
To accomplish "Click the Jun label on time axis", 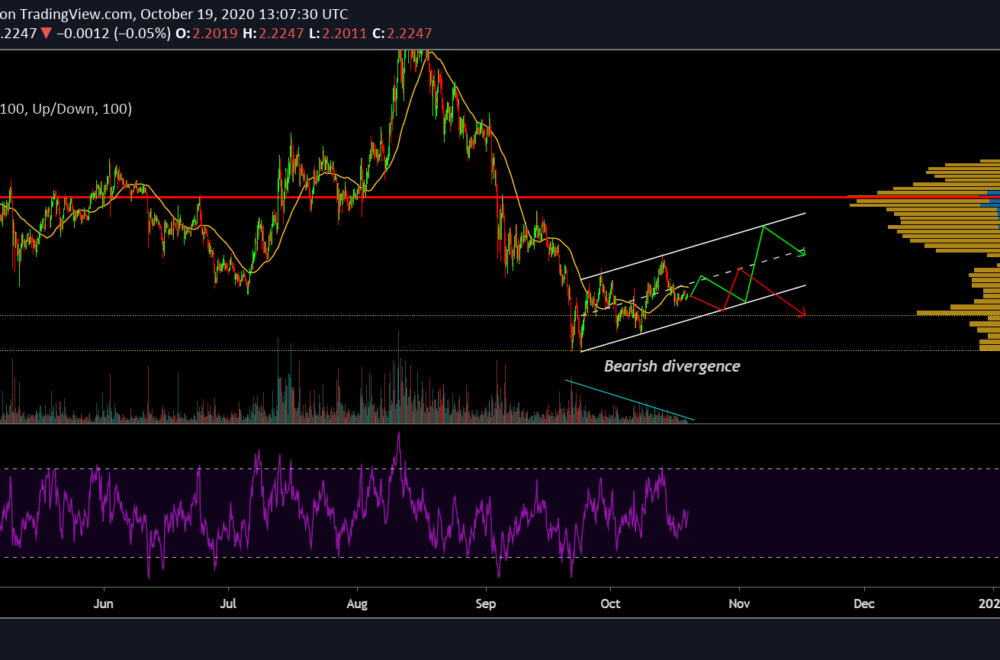I will click(x=103, y=603).
